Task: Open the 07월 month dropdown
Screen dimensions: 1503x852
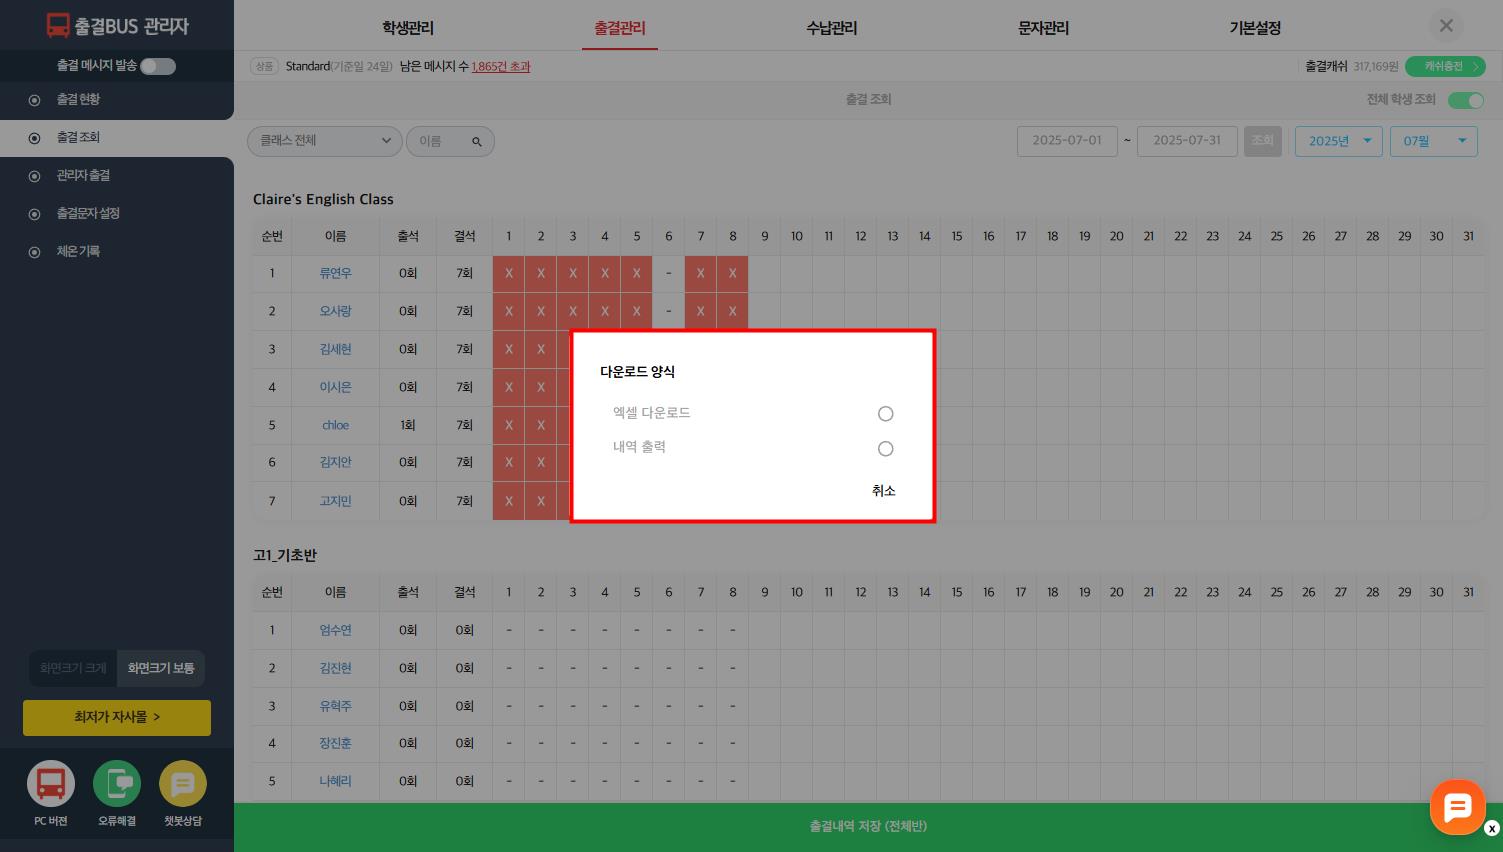Action: click(1433, 141)
